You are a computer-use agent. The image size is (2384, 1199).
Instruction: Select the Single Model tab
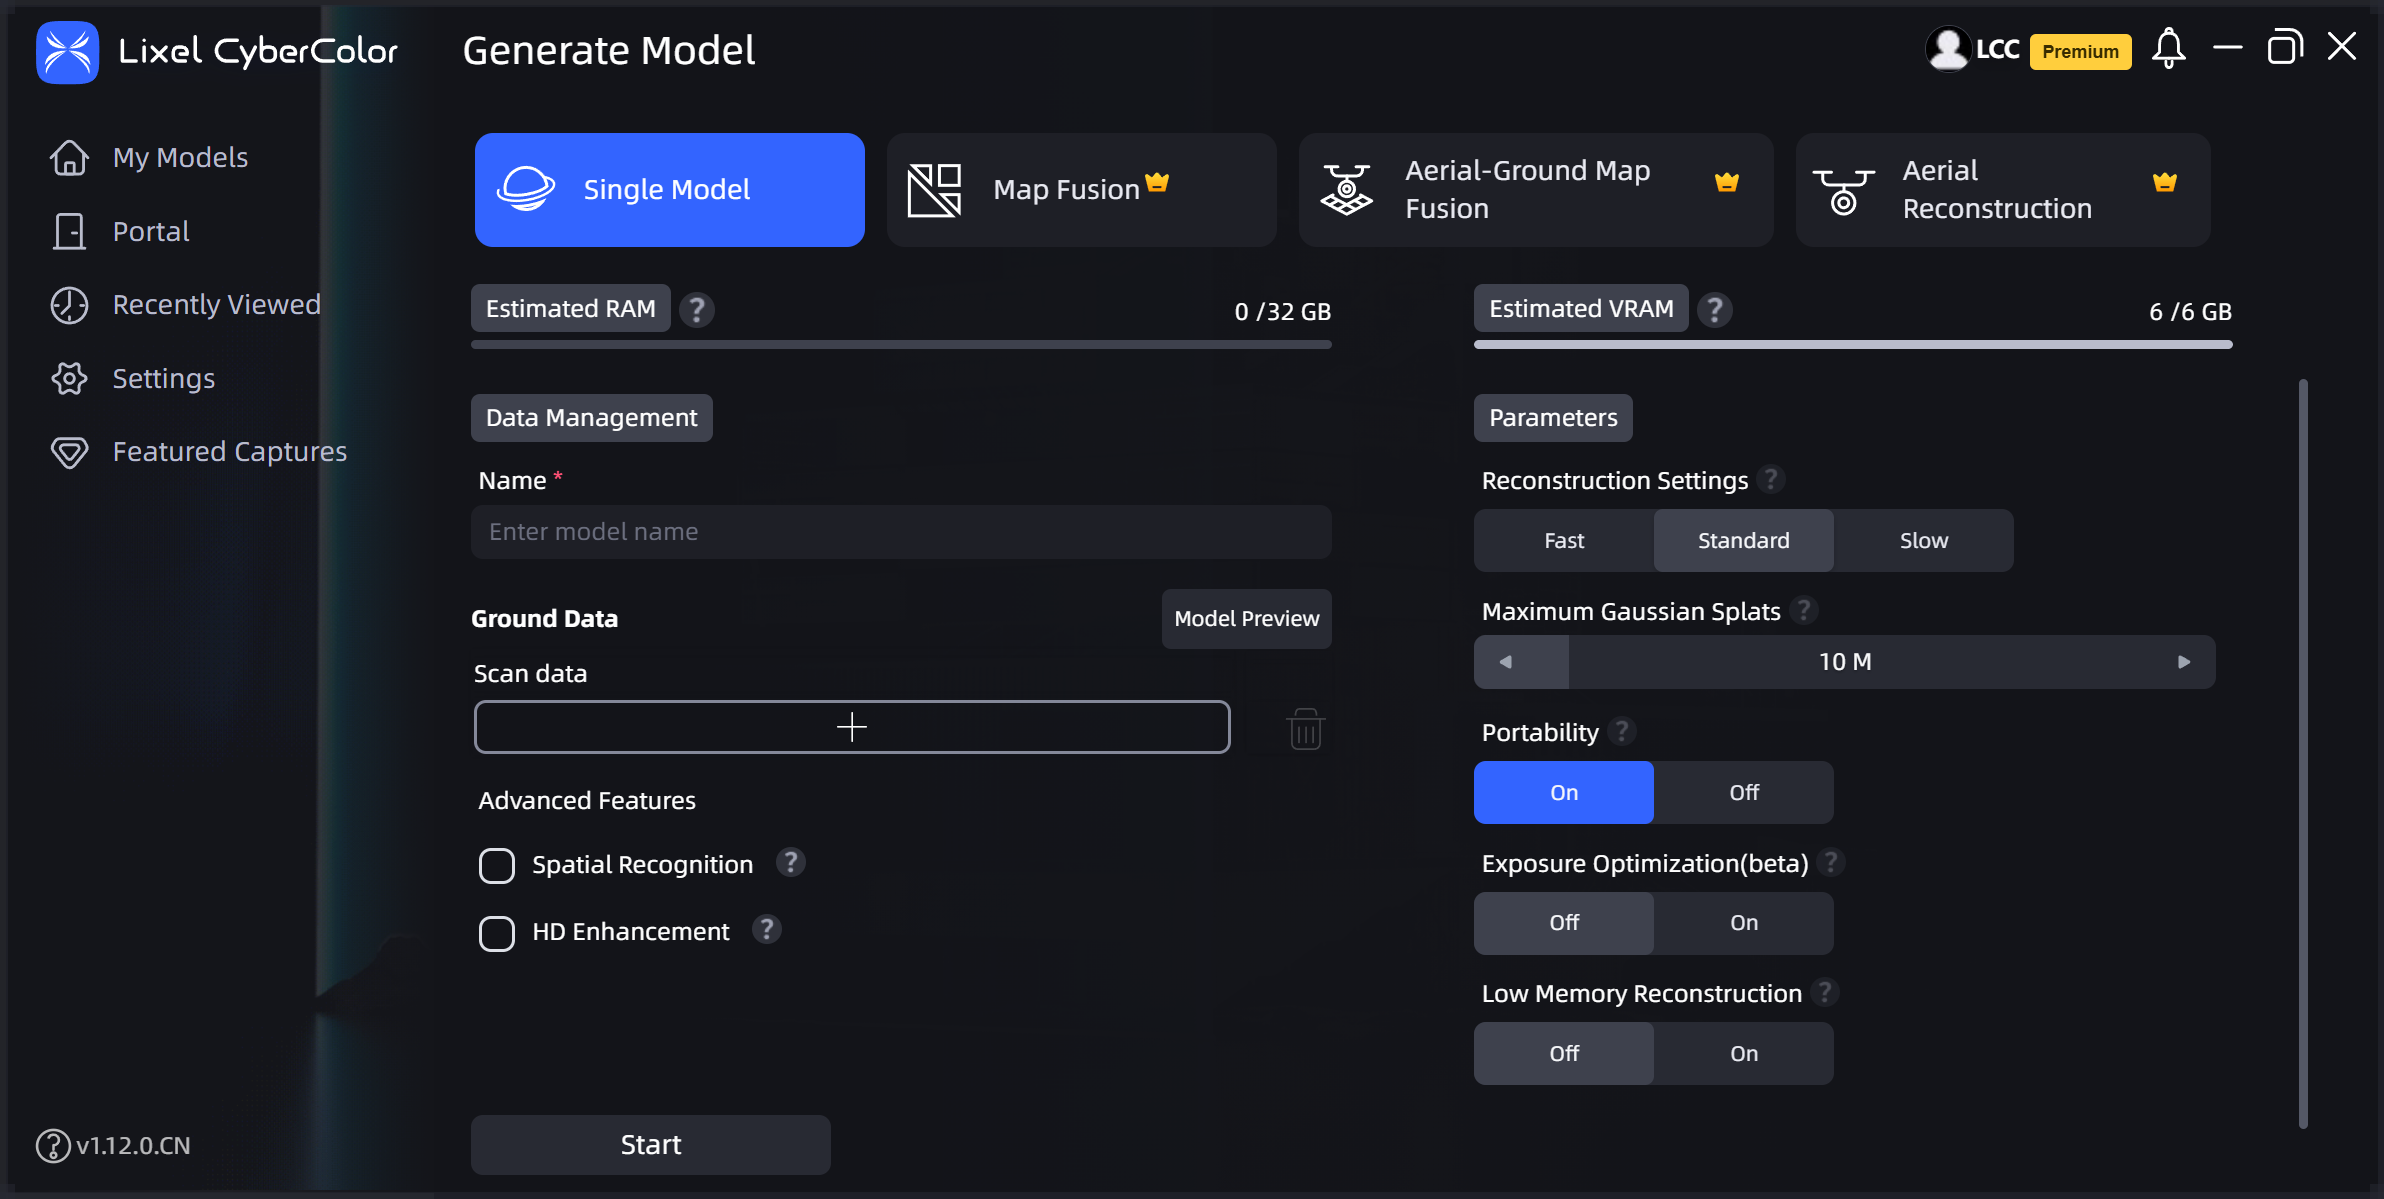pos(670,190)
